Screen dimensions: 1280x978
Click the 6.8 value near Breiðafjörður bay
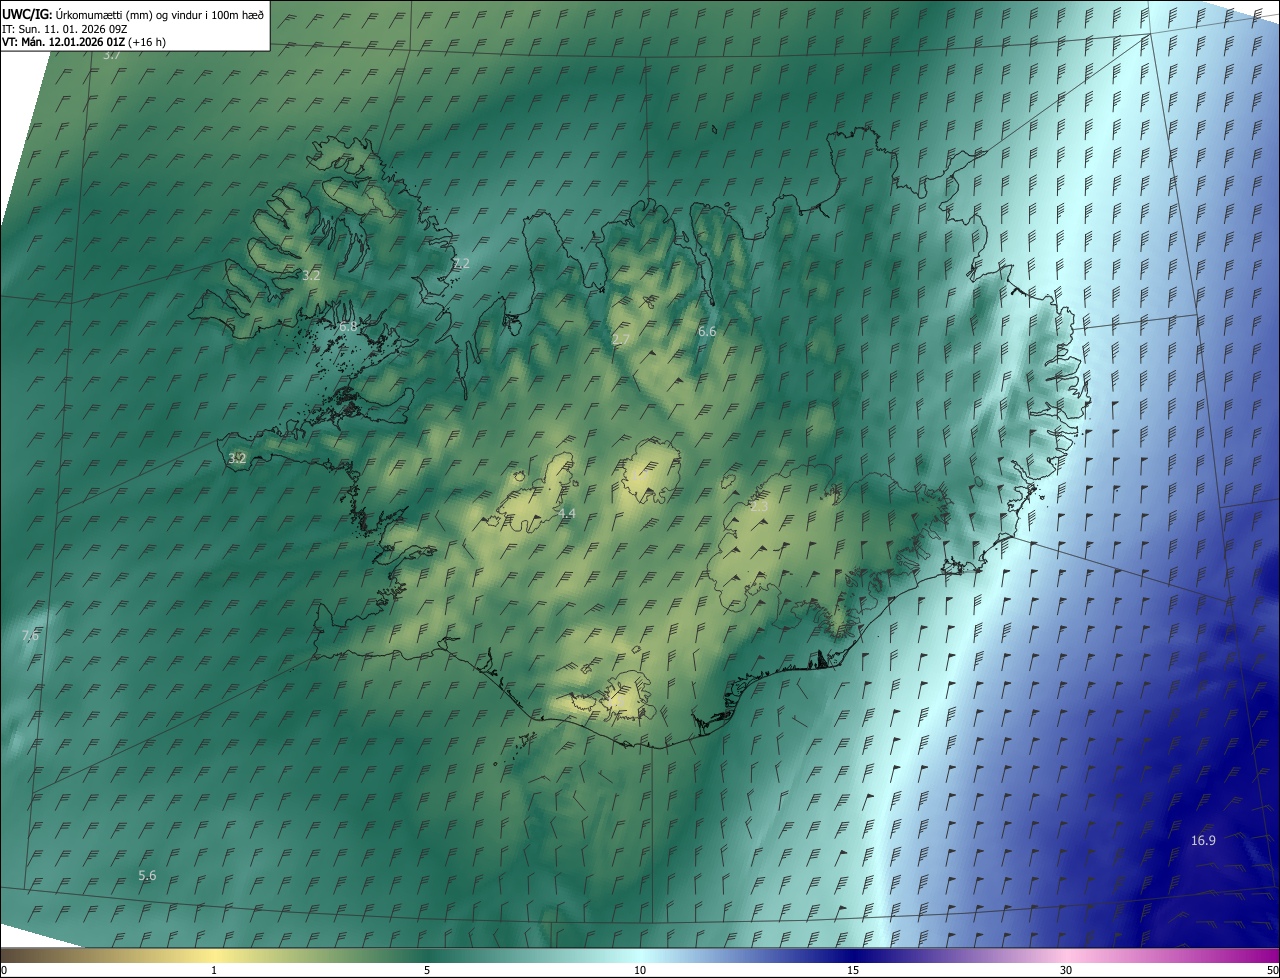347,327
